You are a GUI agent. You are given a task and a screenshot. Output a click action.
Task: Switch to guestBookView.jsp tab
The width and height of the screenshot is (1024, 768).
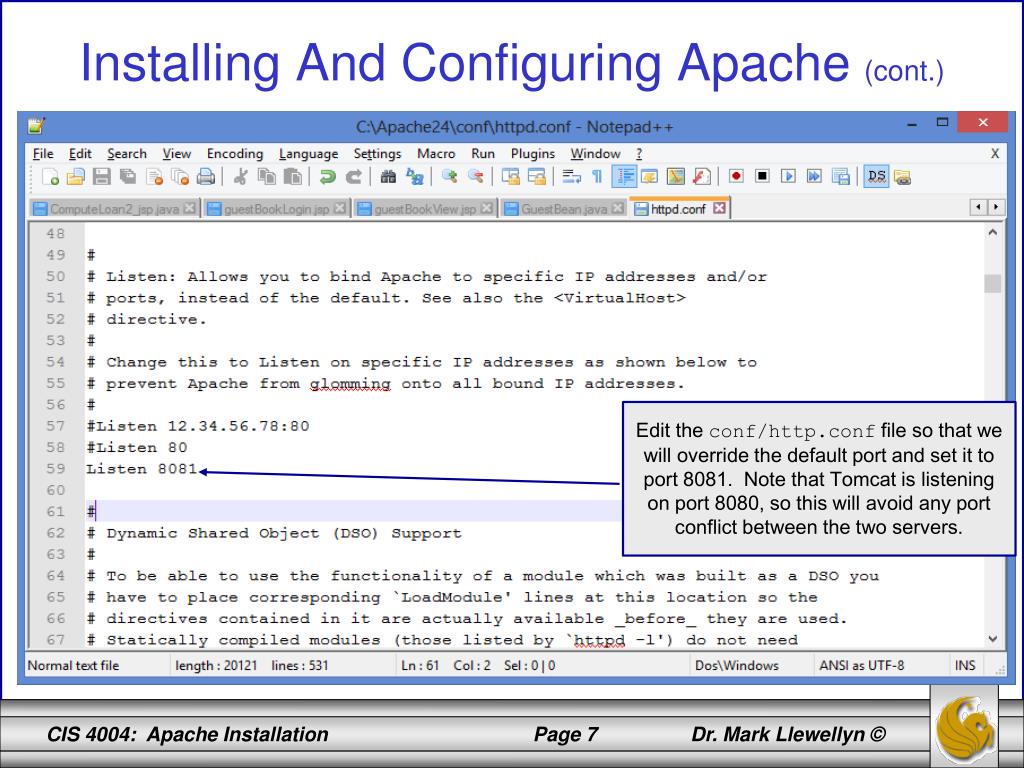(424, 208)
